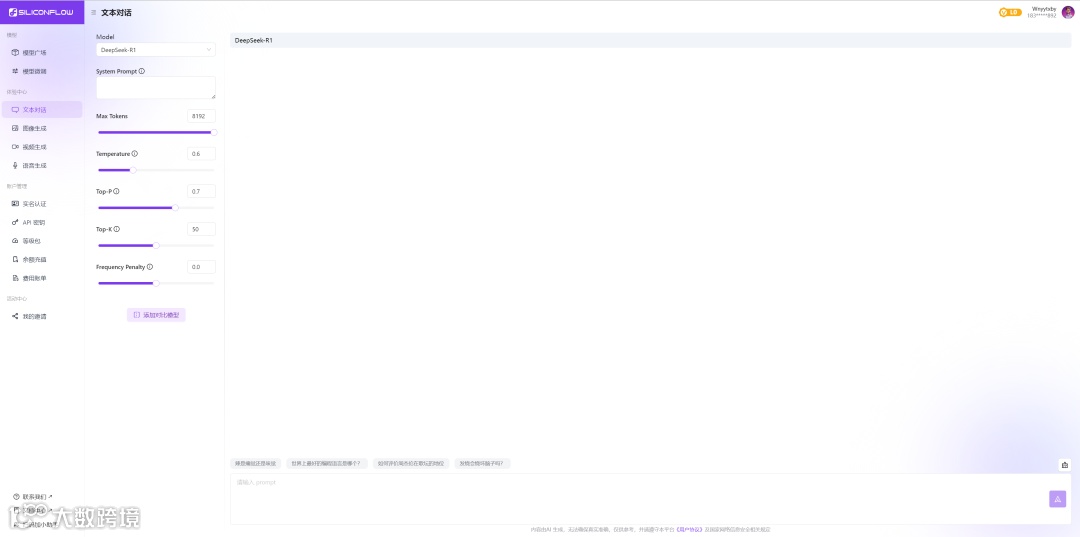The height and width of the screenshot is (537, 1080).
Task: Click the clear conversation icon above input
Action: [1065, 465]
